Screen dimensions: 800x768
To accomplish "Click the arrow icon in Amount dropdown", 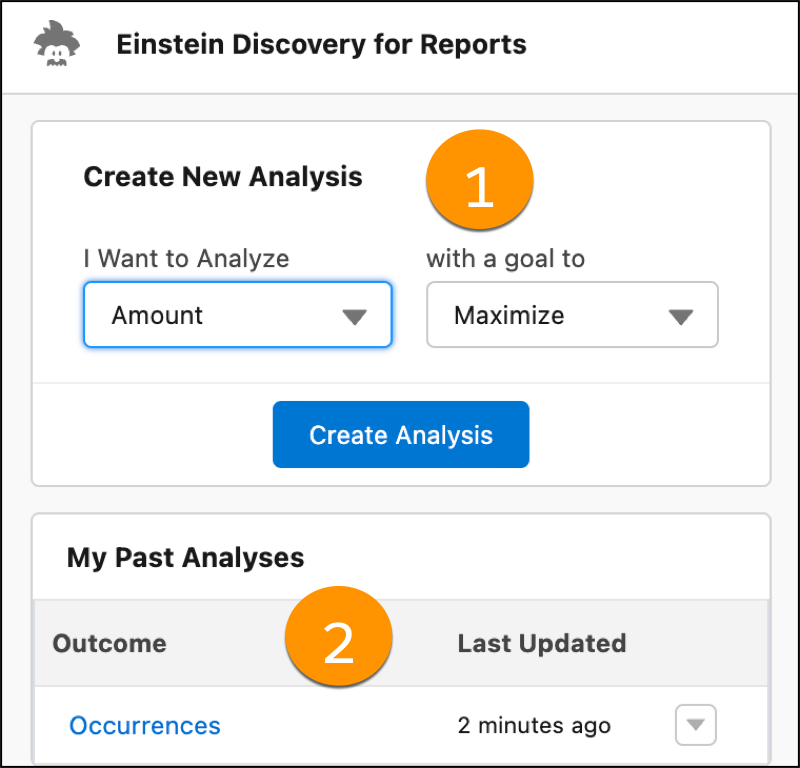I will (x=354, y=317).
